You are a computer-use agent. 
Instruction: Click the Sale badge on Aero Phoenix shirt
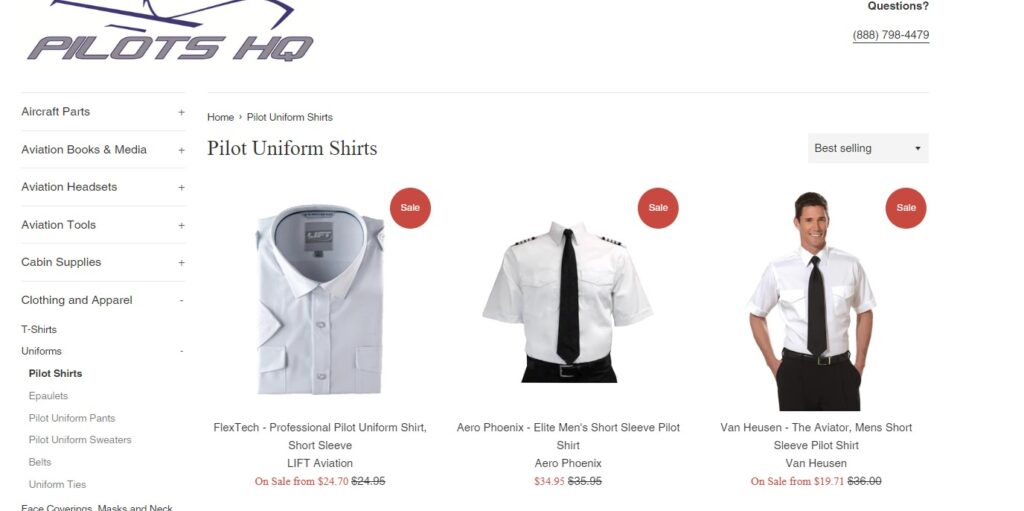[x=658, y=208]
